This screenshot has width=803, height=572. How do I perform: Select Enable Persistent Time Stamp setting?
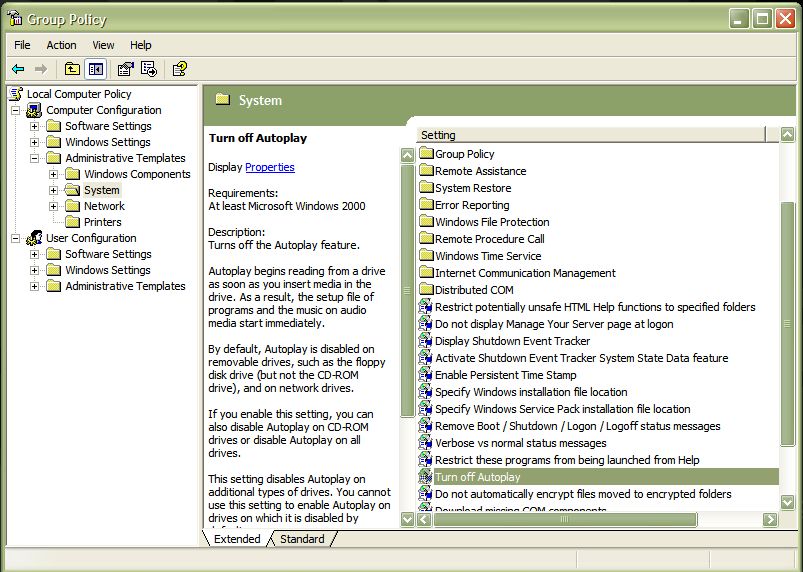coord(498,374)
